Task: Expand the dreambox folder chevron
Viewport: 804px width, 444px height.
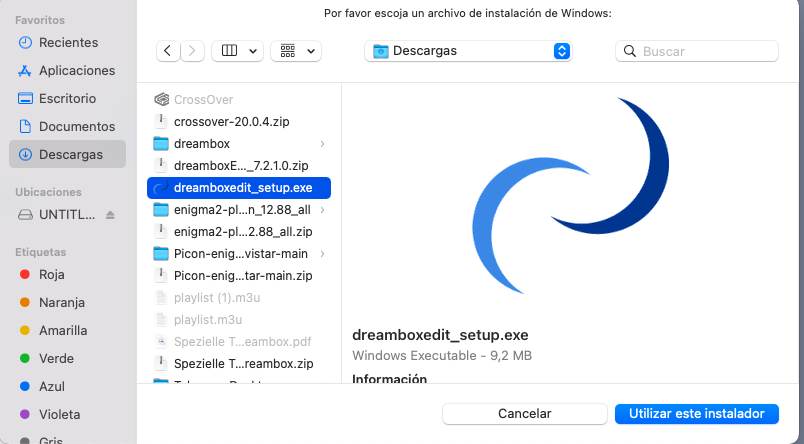Action: click(321, 143)
